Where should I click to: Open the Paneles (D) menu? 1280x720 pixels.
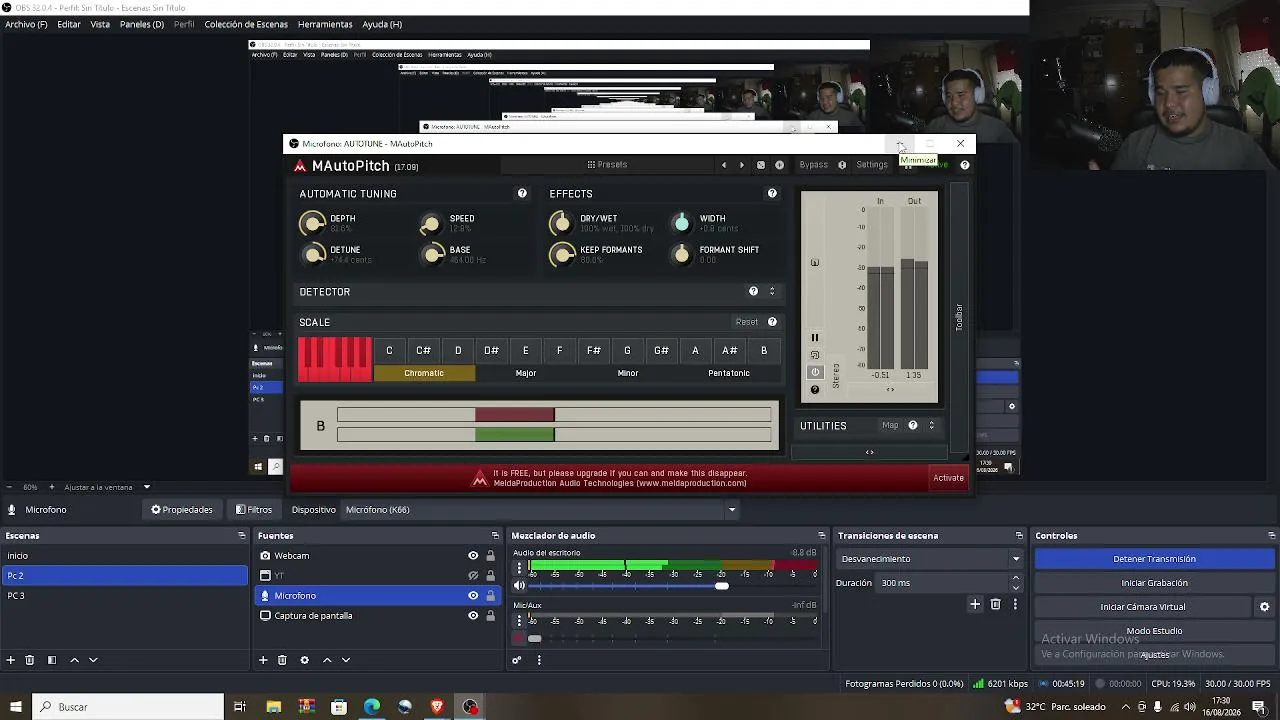coord(142,24)
